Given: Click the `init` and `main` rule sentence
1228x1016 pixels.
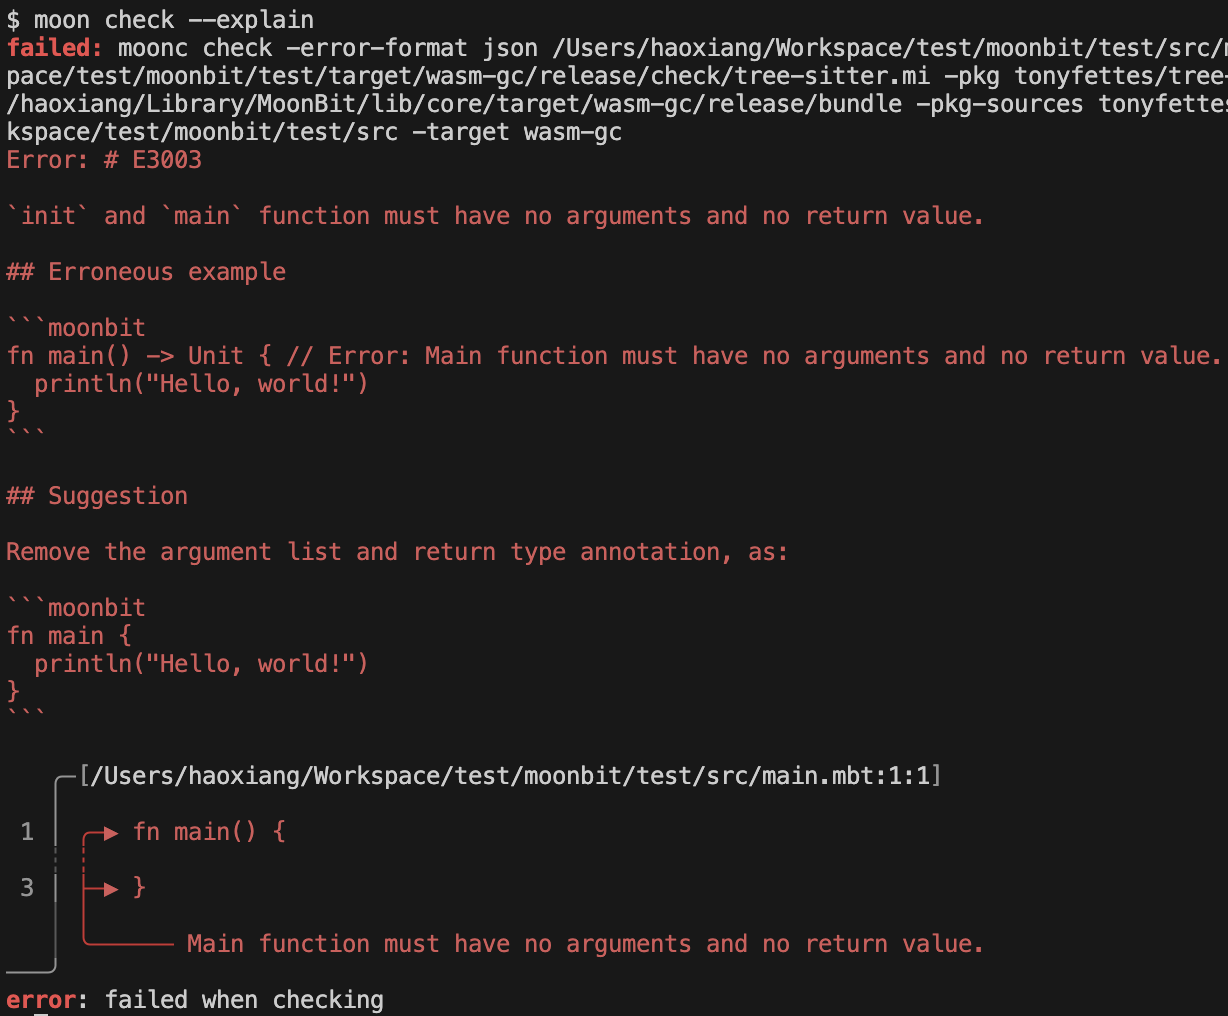Looking at the screenshot, I should coord(495,216).
